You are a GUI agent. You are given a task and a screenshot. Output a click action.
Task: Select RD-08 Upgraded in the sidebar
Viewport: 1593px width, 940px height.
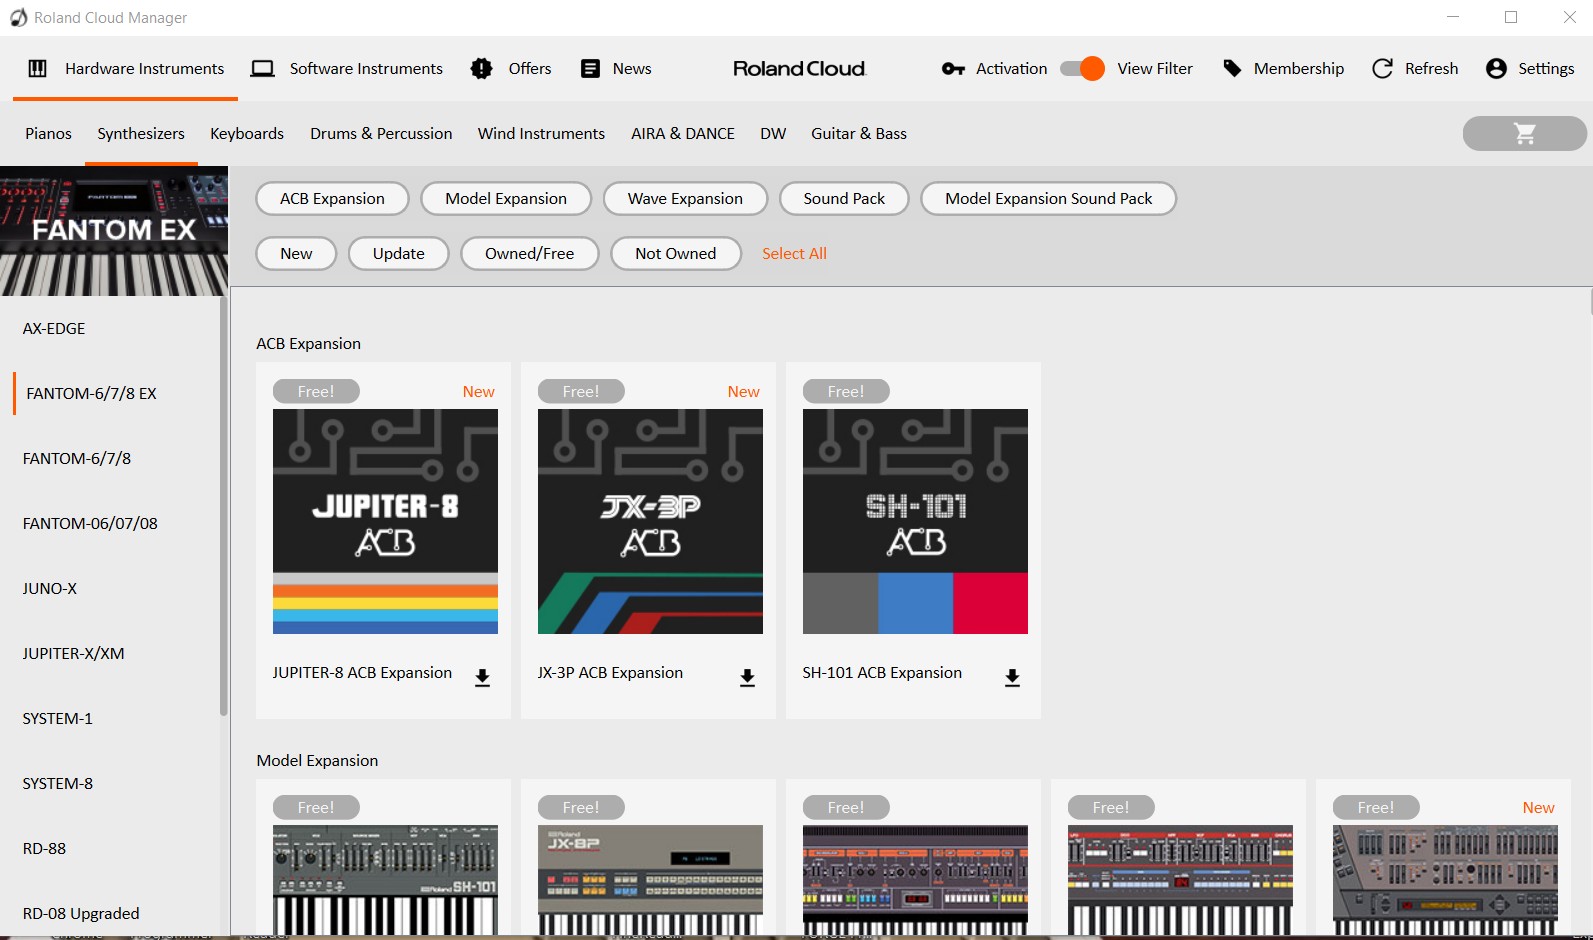(x=81, y=913)
